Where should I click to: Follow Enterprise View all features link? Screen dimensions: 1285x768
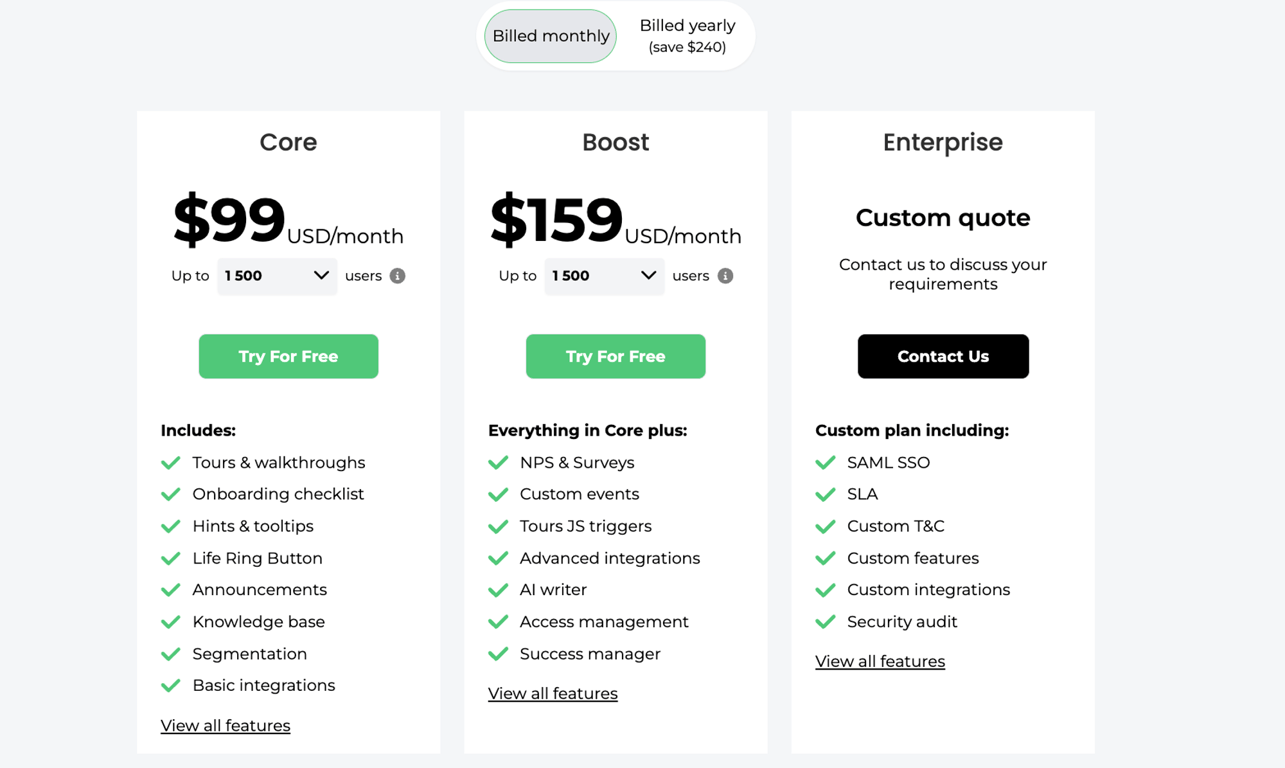pyautogui.click(x=879, y=662)
